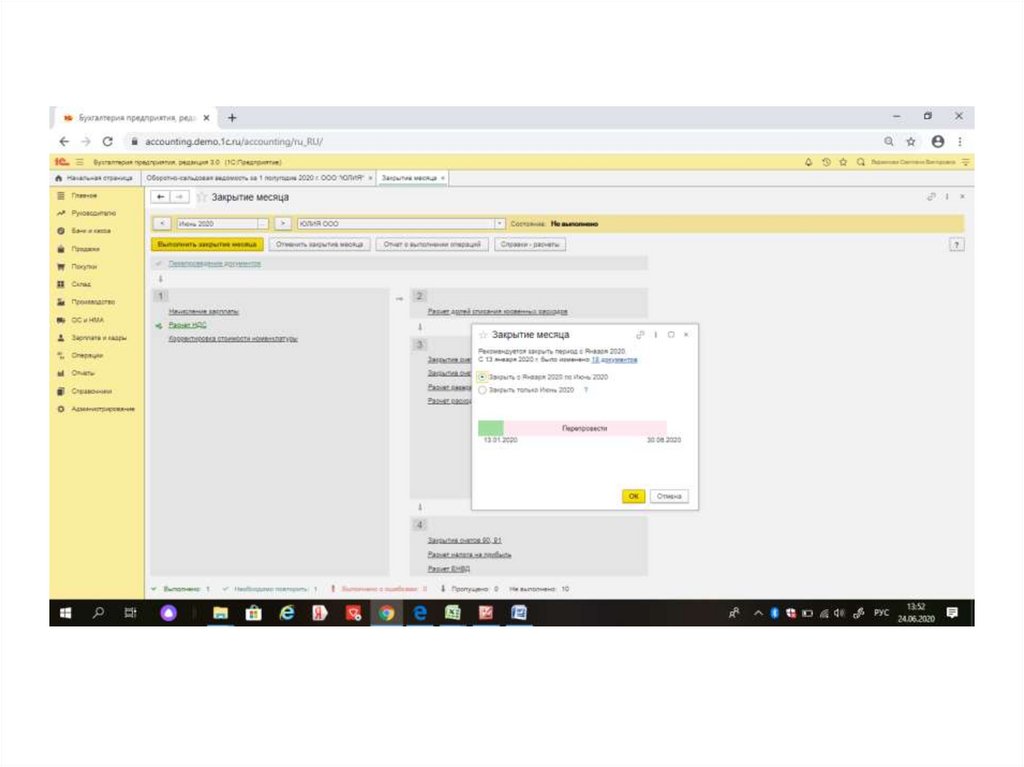The width and height of the screenshot is (1024, 767).
Task: Click the question mark help button
Action: [x=957, y=244]
